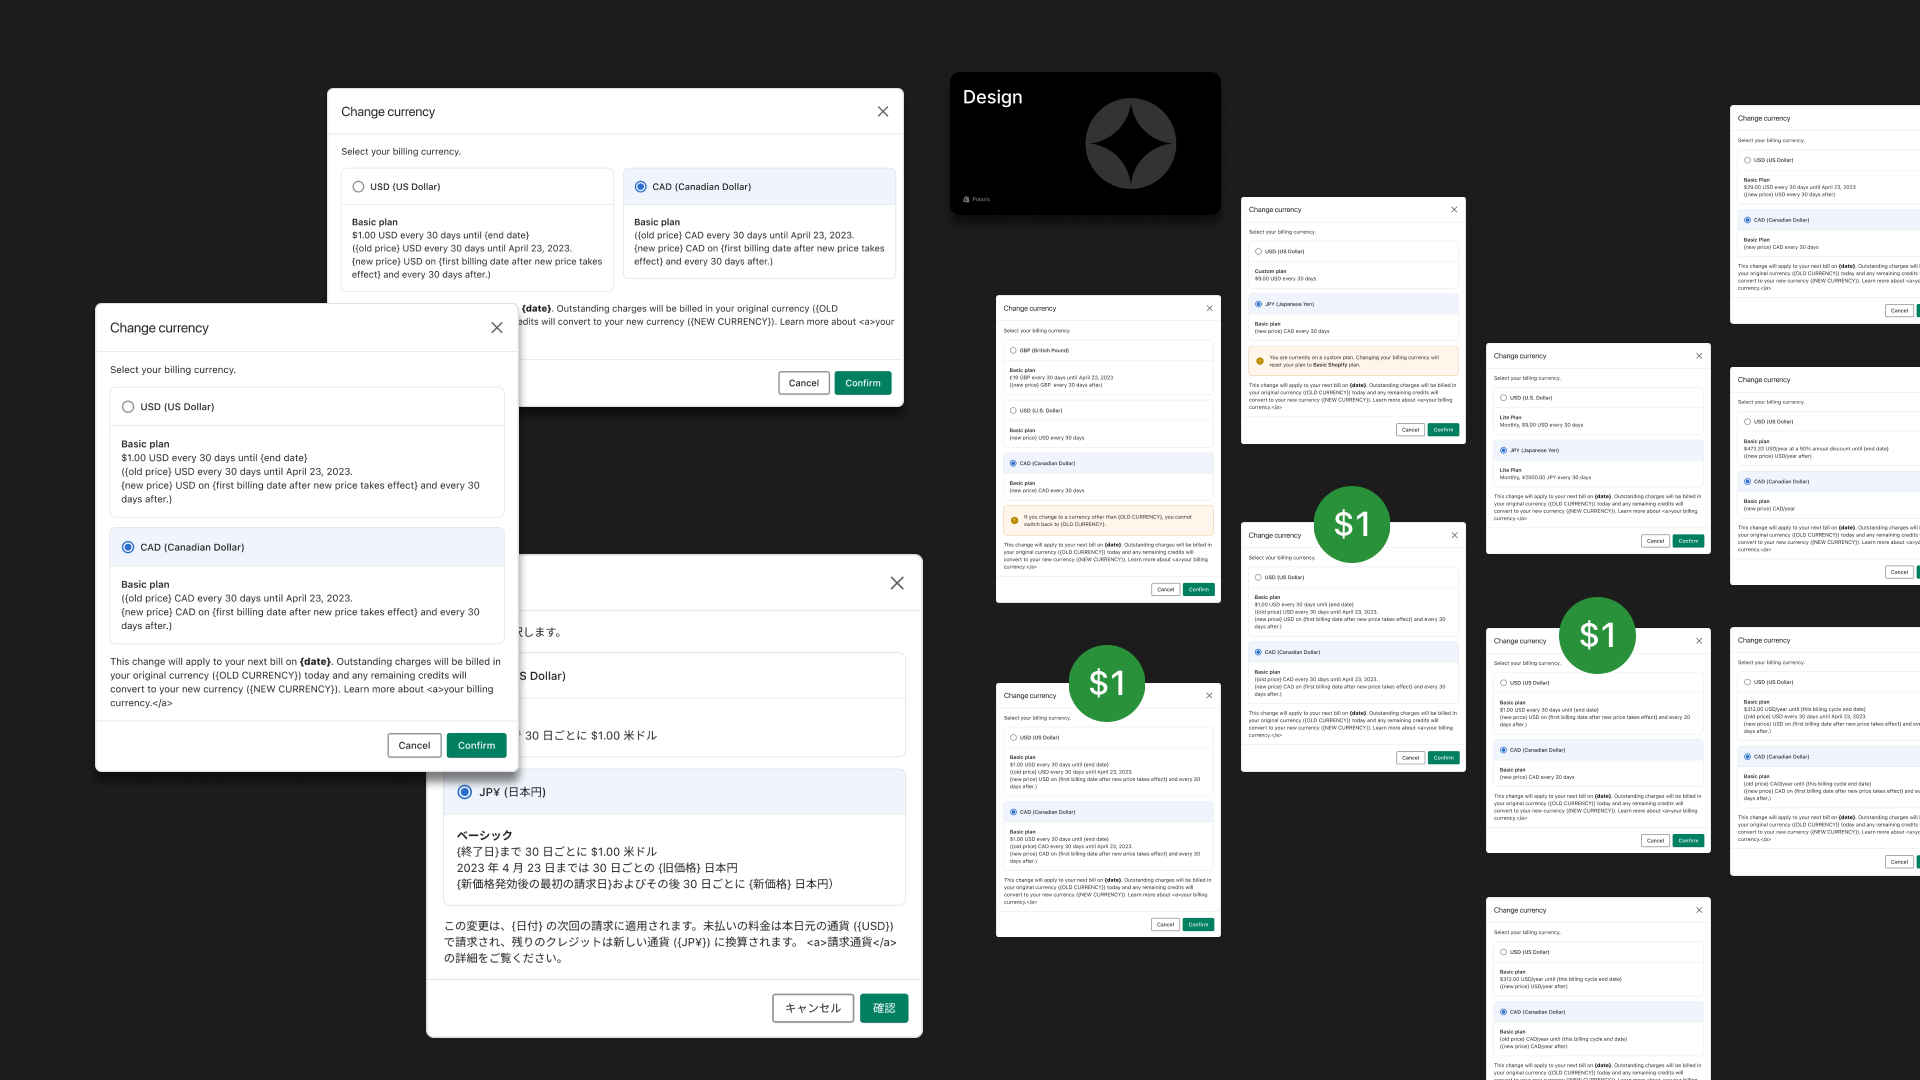
Task: Click 'Change currency' title of two-column dialog
Action: click(388, 112)
